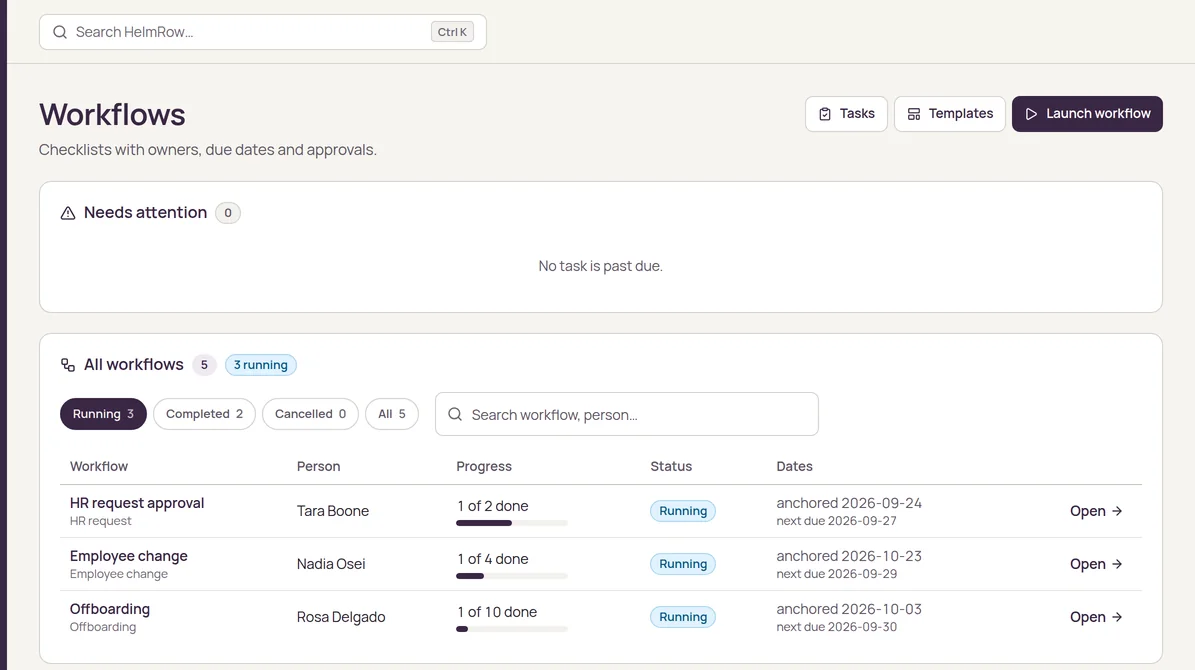Click the Running badge for Employee change
Screen dimensions: 1195x670
click(x=683, y=564)
